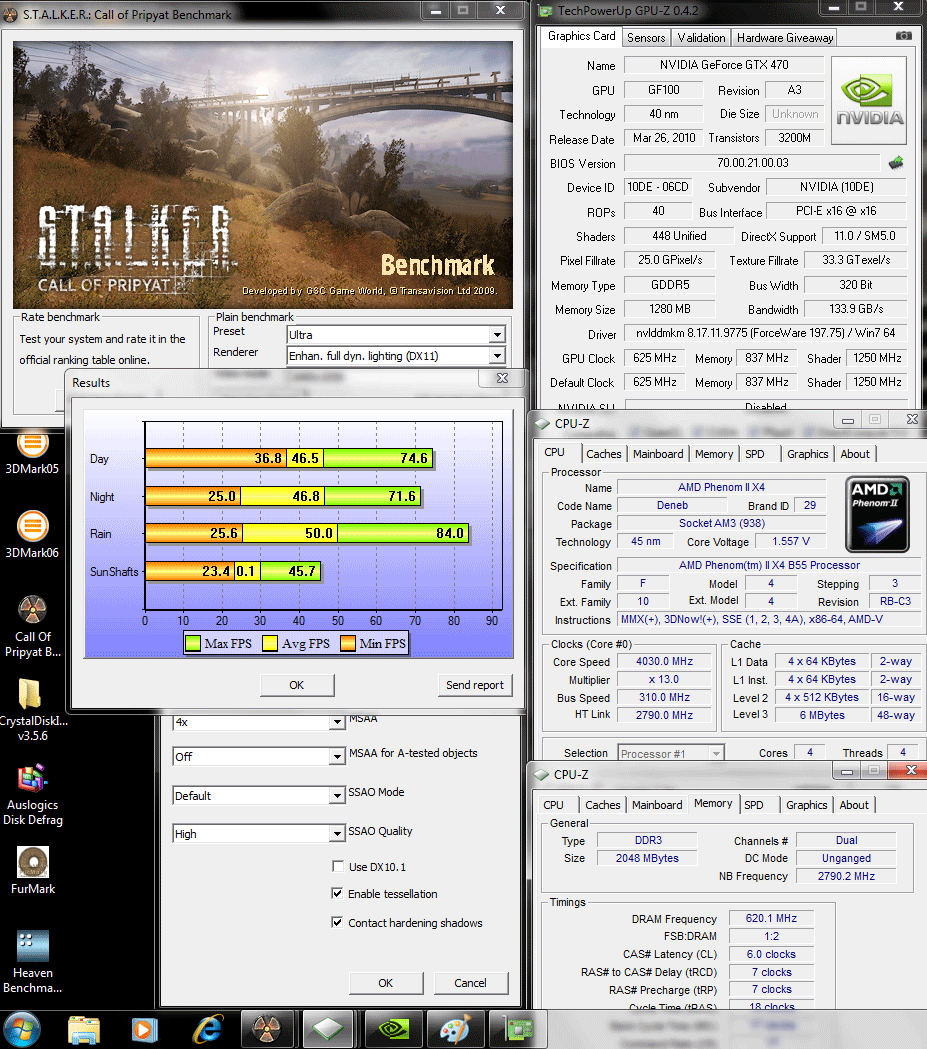Click DRAM Frequency value 620.1 MHz
The image size is (927, 1049).
click(771, 919)
